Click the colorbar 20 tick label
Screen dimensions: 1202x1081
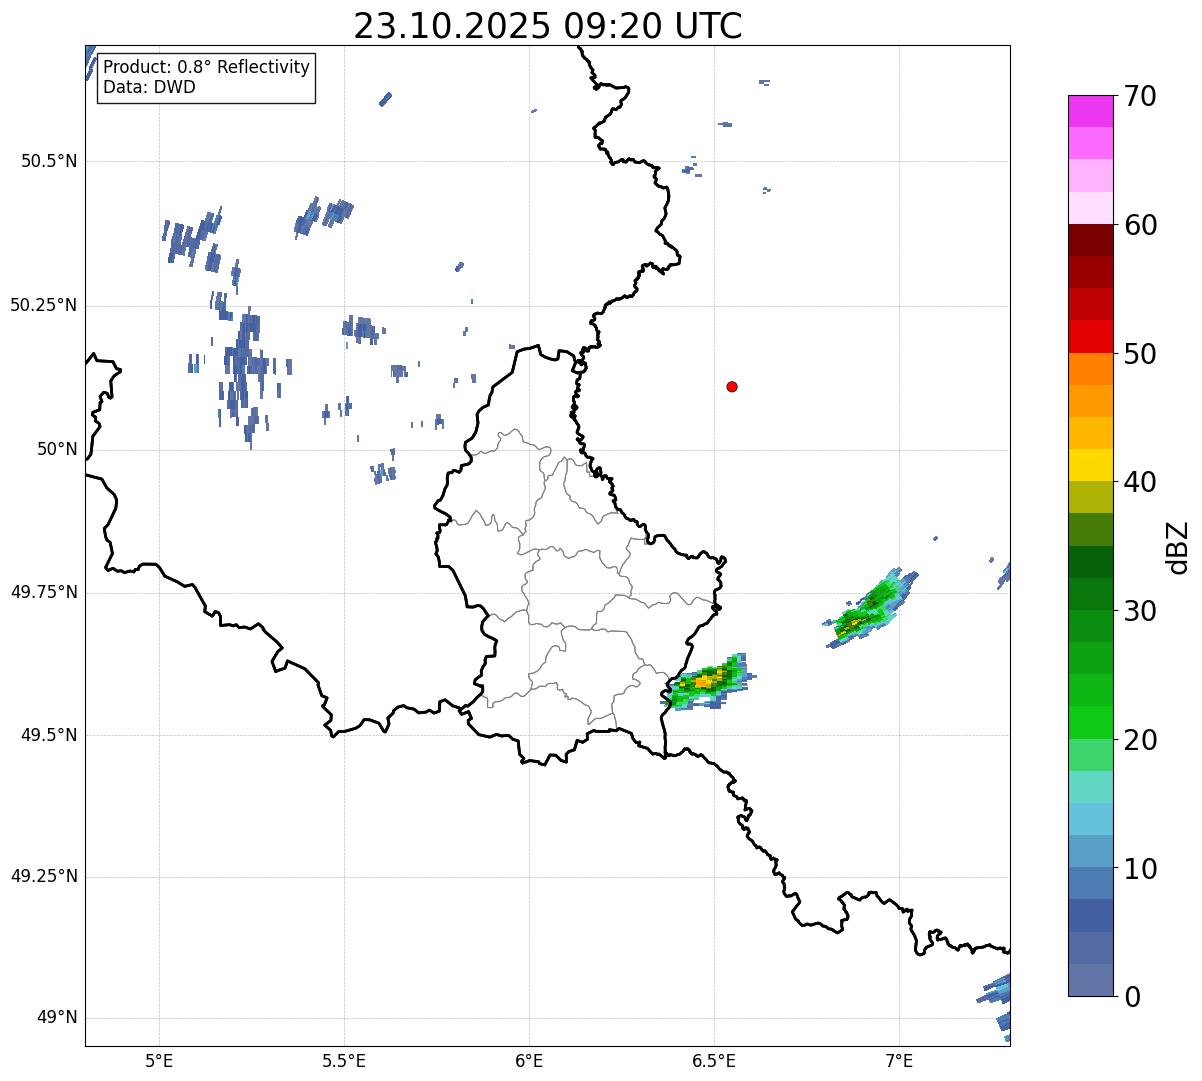tap(1140, 740)
